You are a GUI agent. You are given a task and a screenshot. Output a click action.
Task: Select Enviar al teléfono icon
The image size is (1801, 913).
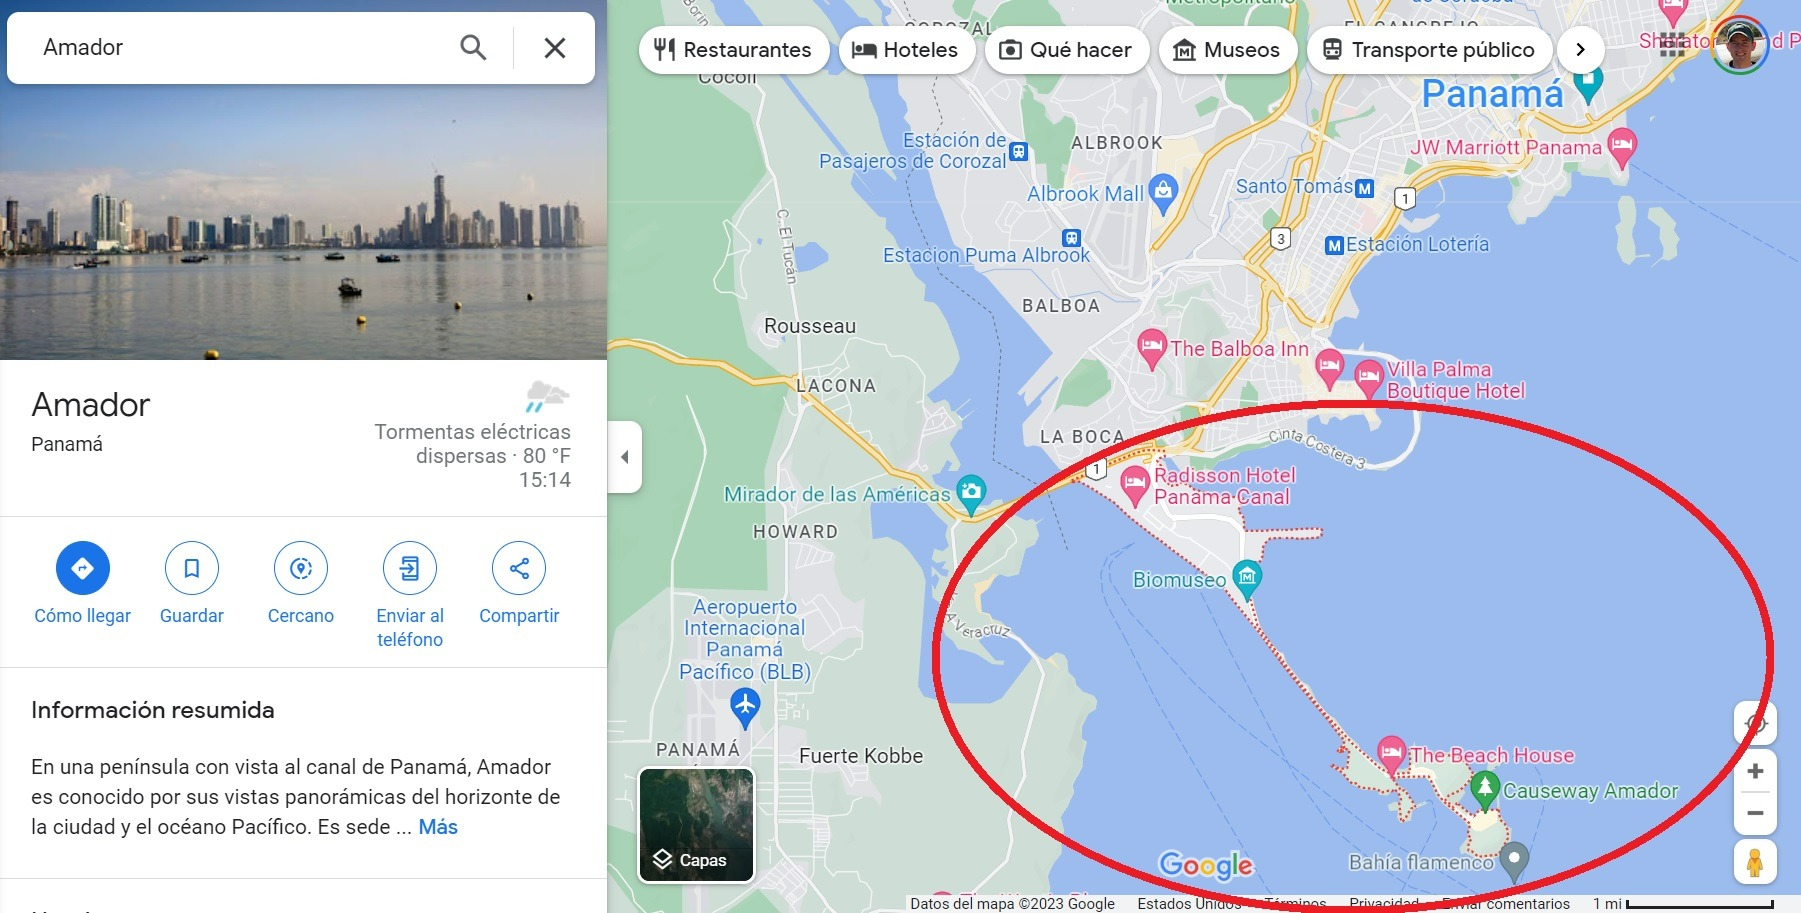pyautogui.click(x=410, y=568)
